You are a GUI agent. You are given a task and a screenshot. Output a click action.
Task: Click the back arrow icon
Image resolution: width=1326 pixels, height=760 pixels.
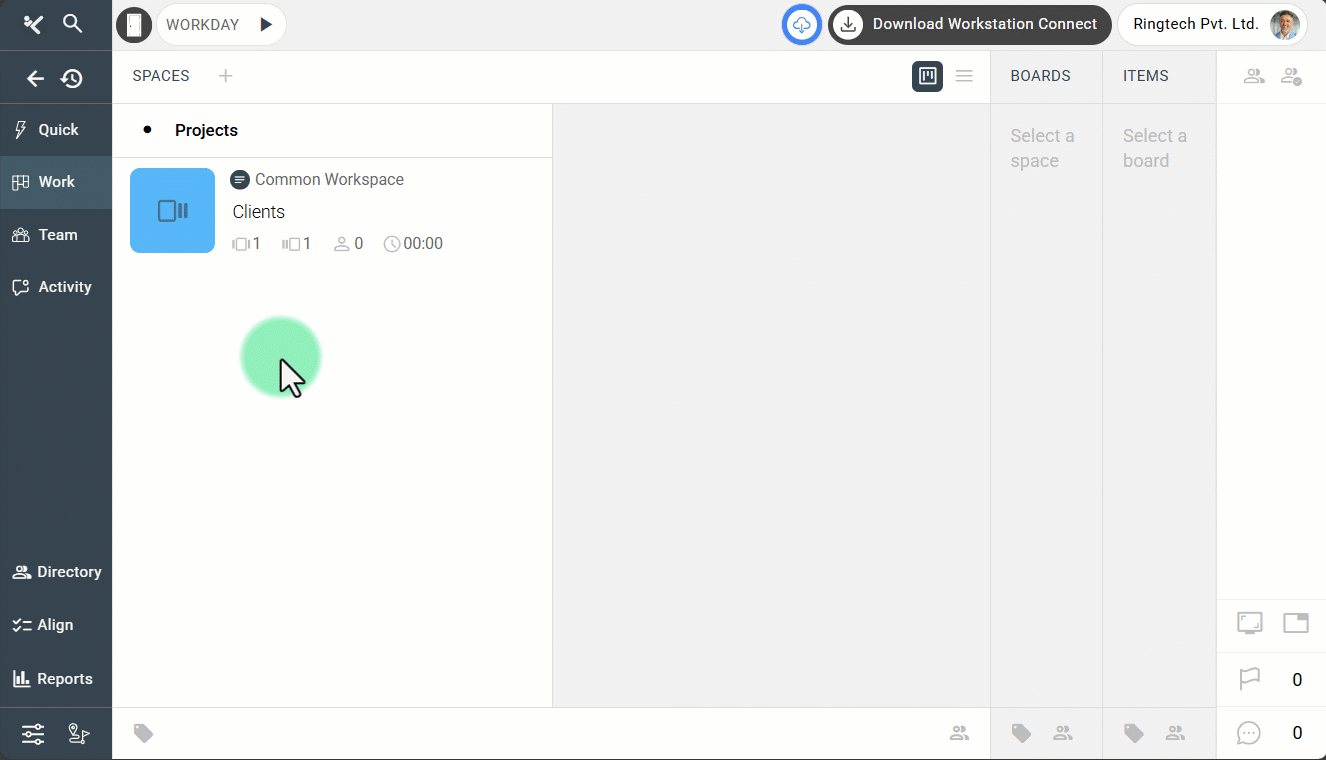coord(35,78)
